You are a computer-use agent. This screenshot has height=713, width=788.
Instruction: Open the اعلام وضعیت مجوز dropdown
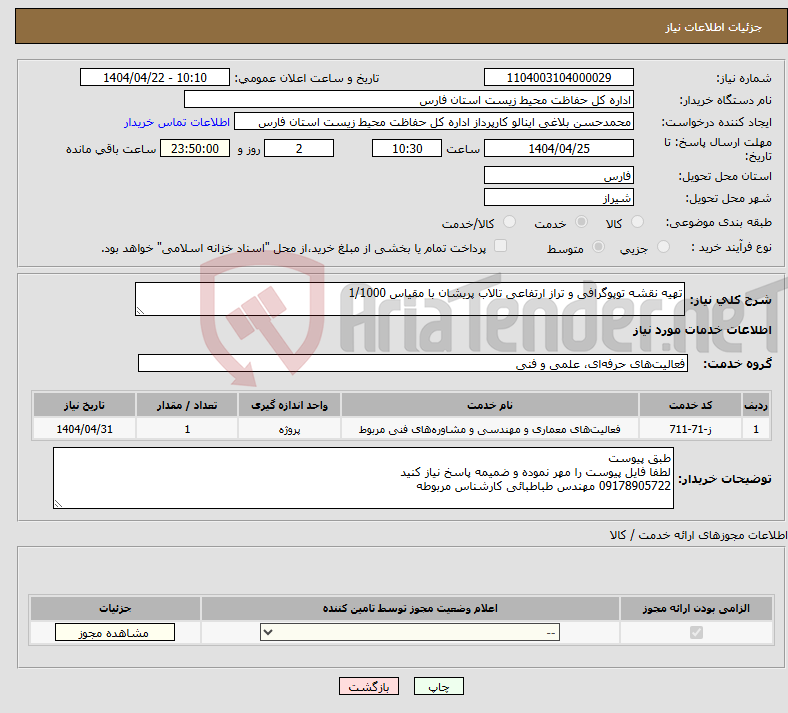tap(410, 632)
